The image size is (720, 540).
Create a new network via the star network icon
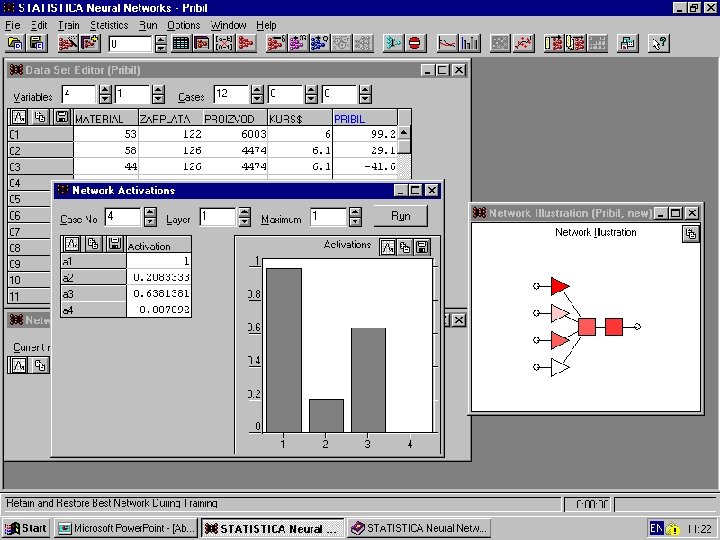coord(90,44)
